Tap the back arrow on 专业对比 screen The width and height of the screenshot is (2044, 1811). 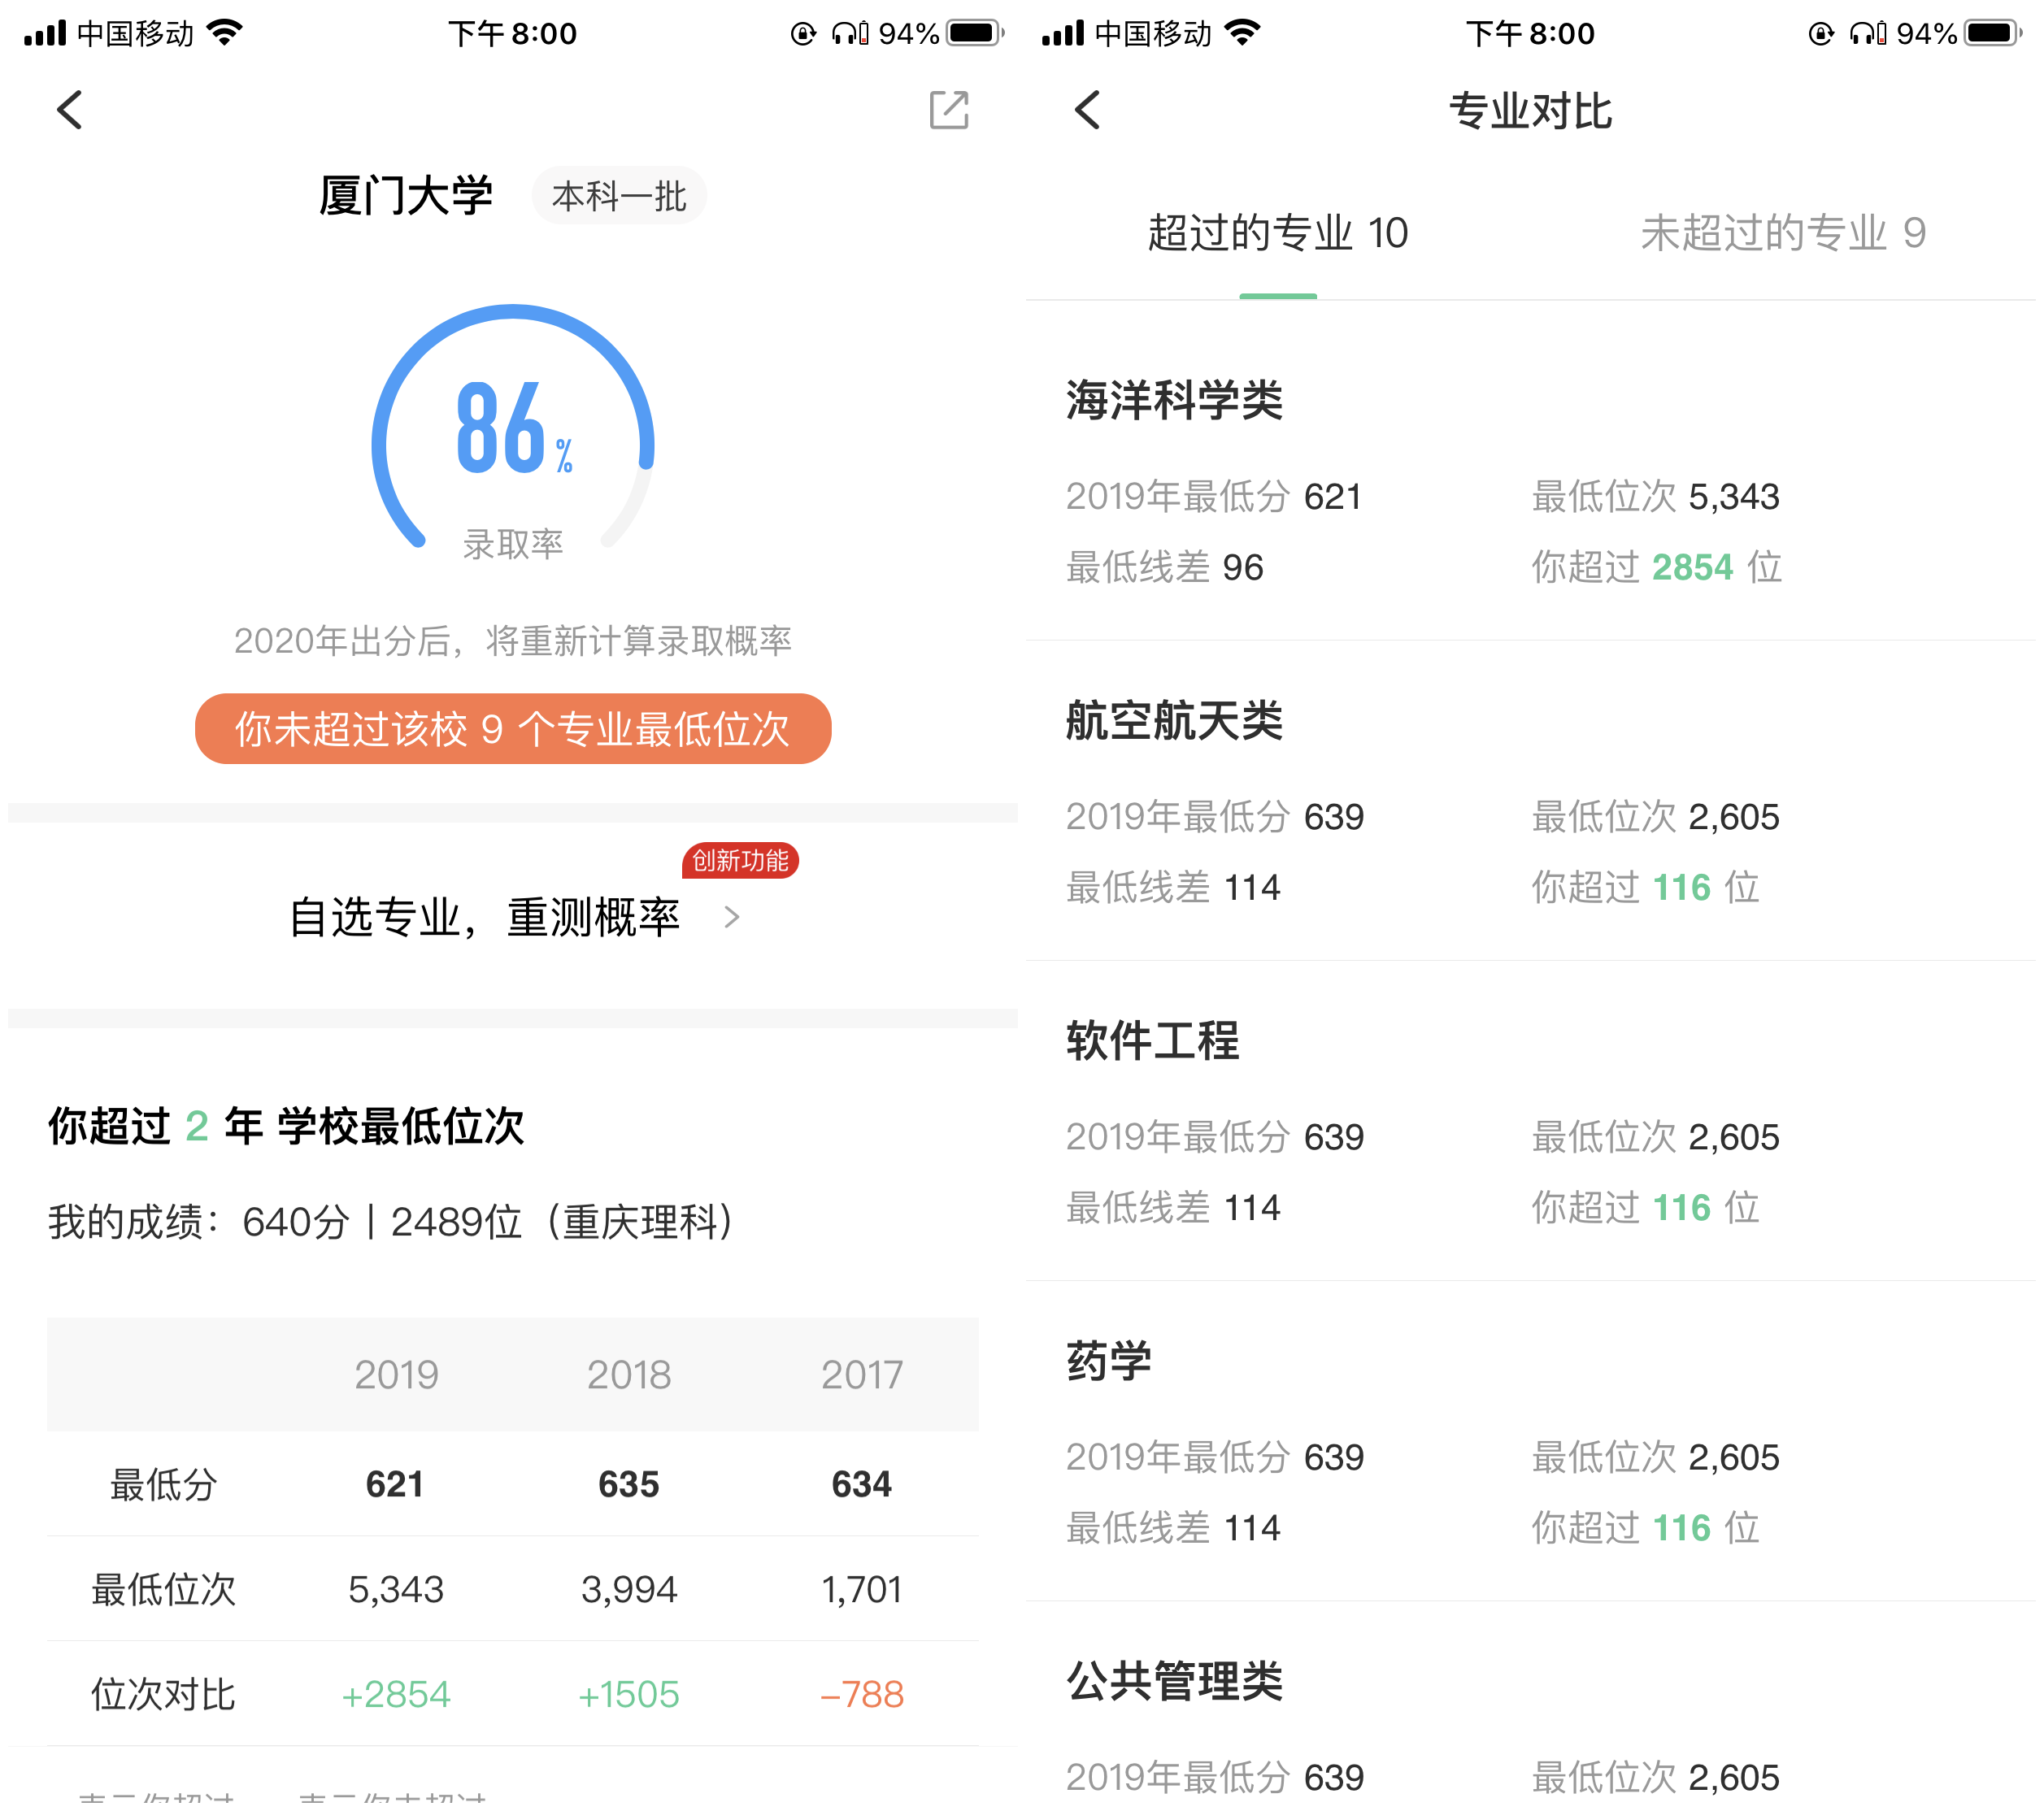click(1087, 110)
